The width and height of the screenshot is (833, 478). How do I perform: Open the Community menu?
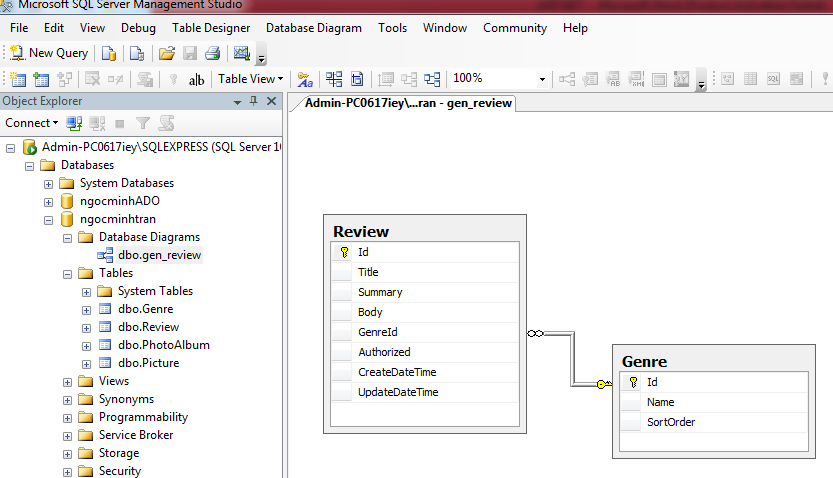[515, 28]
